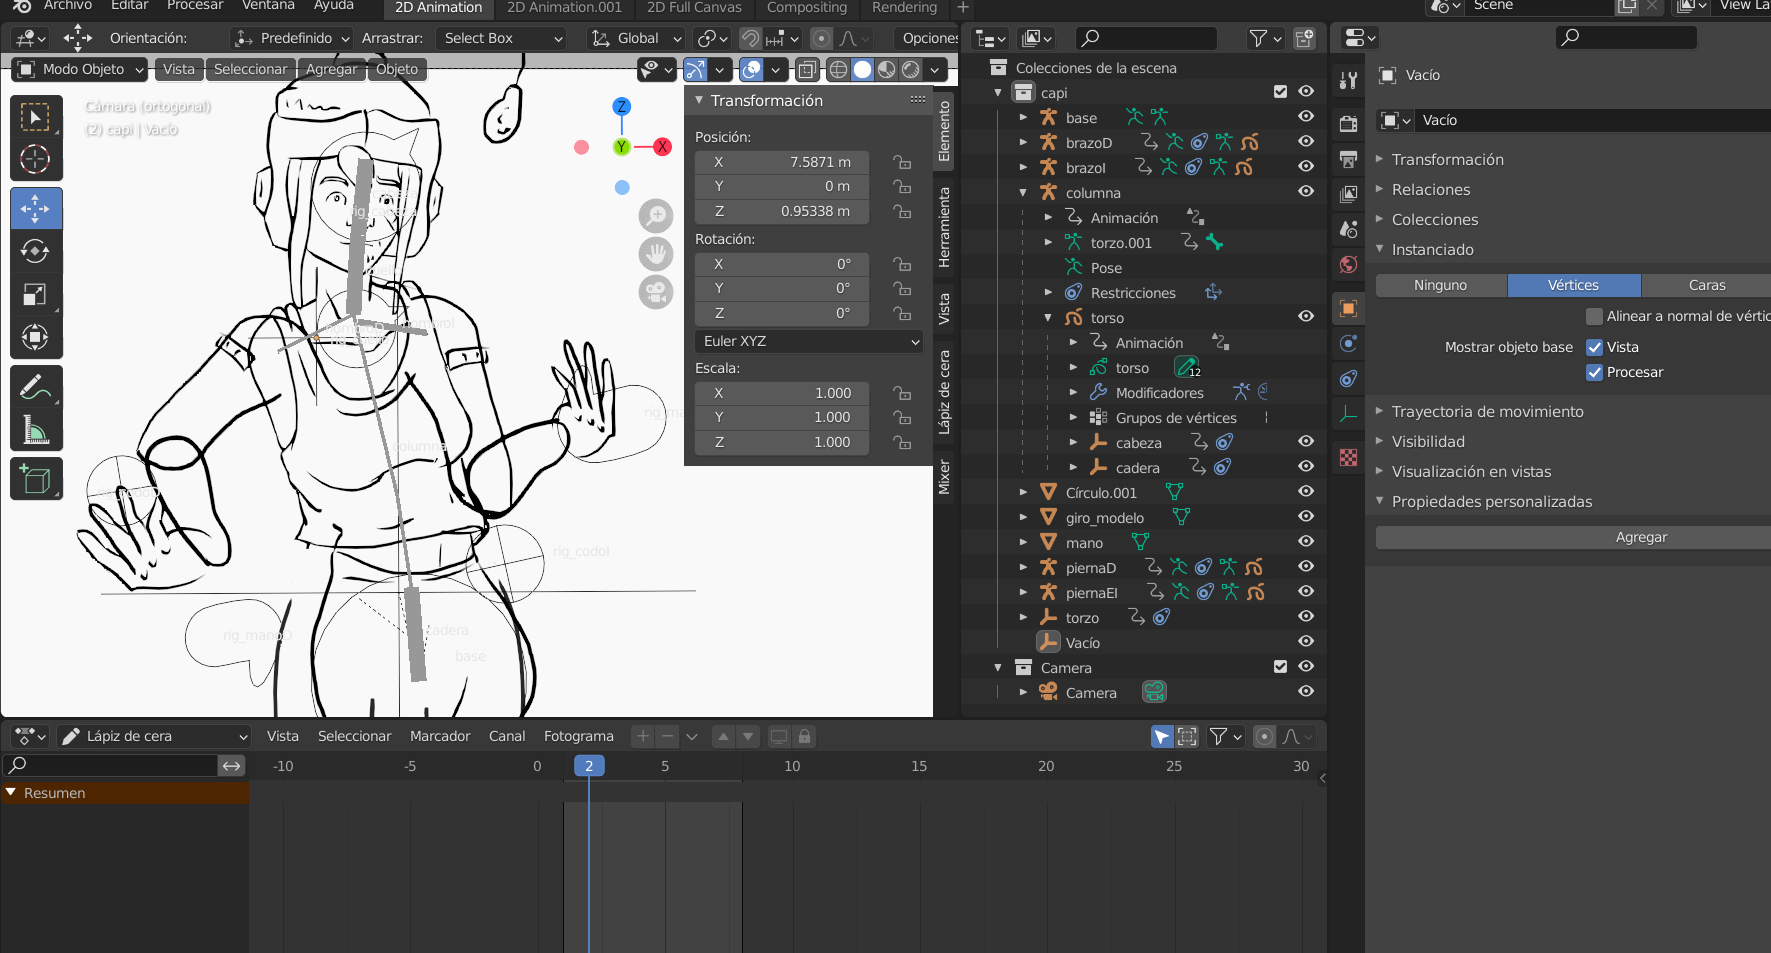Open the Marcador menu in the timeline
Image resolution: width=1771 pixels, height=953 pixels.
440,736
